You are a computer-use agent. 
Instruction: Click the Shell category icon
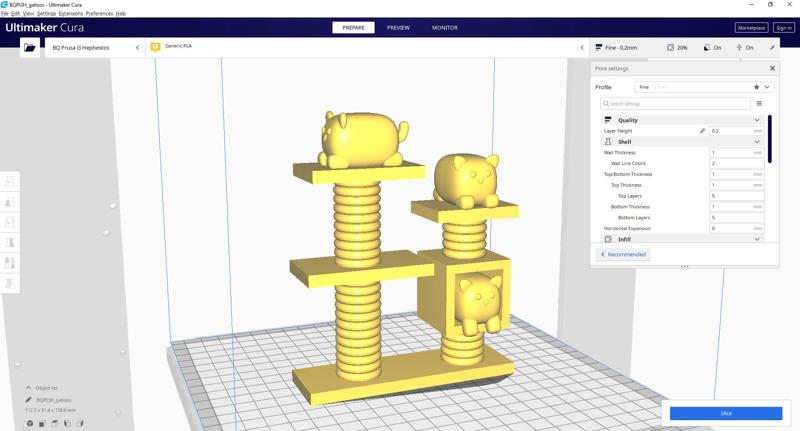pos(608,142)
